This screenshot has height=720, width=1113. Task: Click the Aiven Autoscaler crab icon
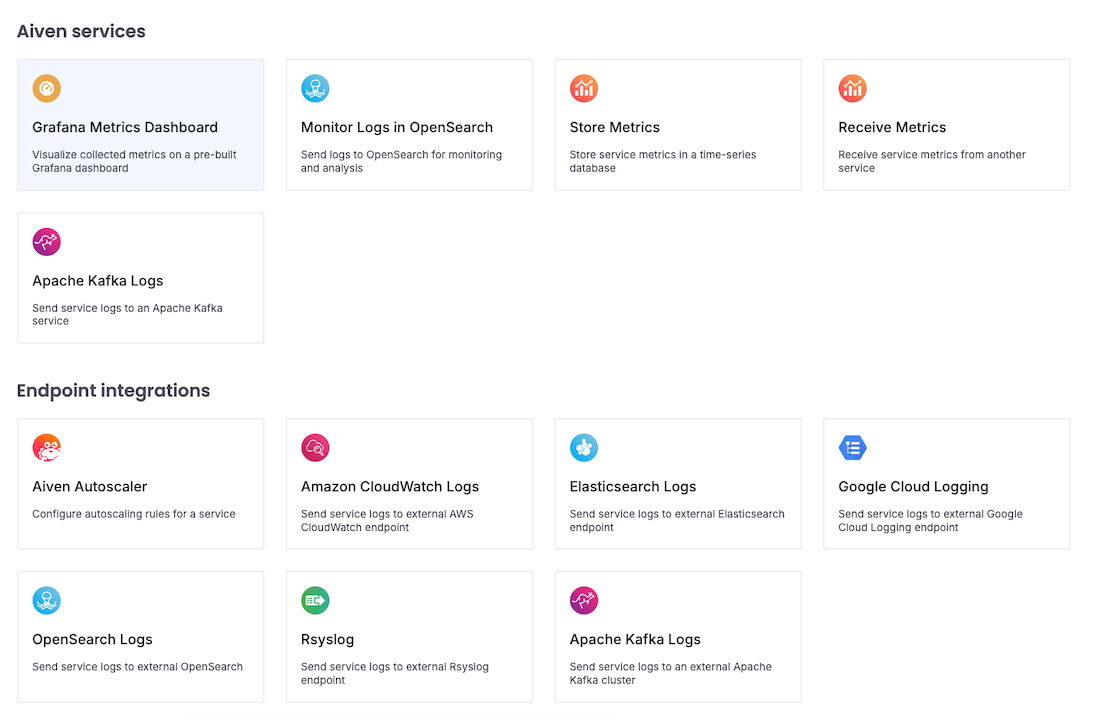[46, 447]
